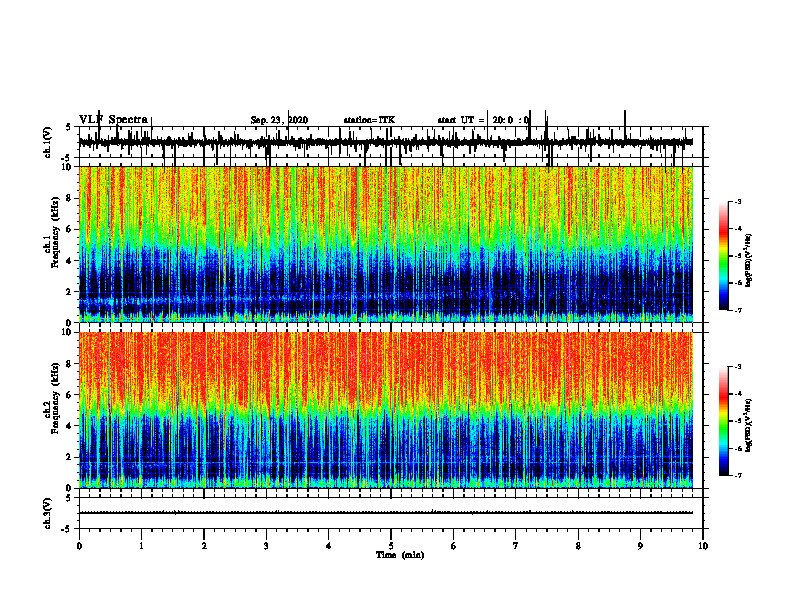Screen dimensions: 792x612
Task: Click the time axis tick label "0"
Action: pyautogui.click(x=79, y=546)
